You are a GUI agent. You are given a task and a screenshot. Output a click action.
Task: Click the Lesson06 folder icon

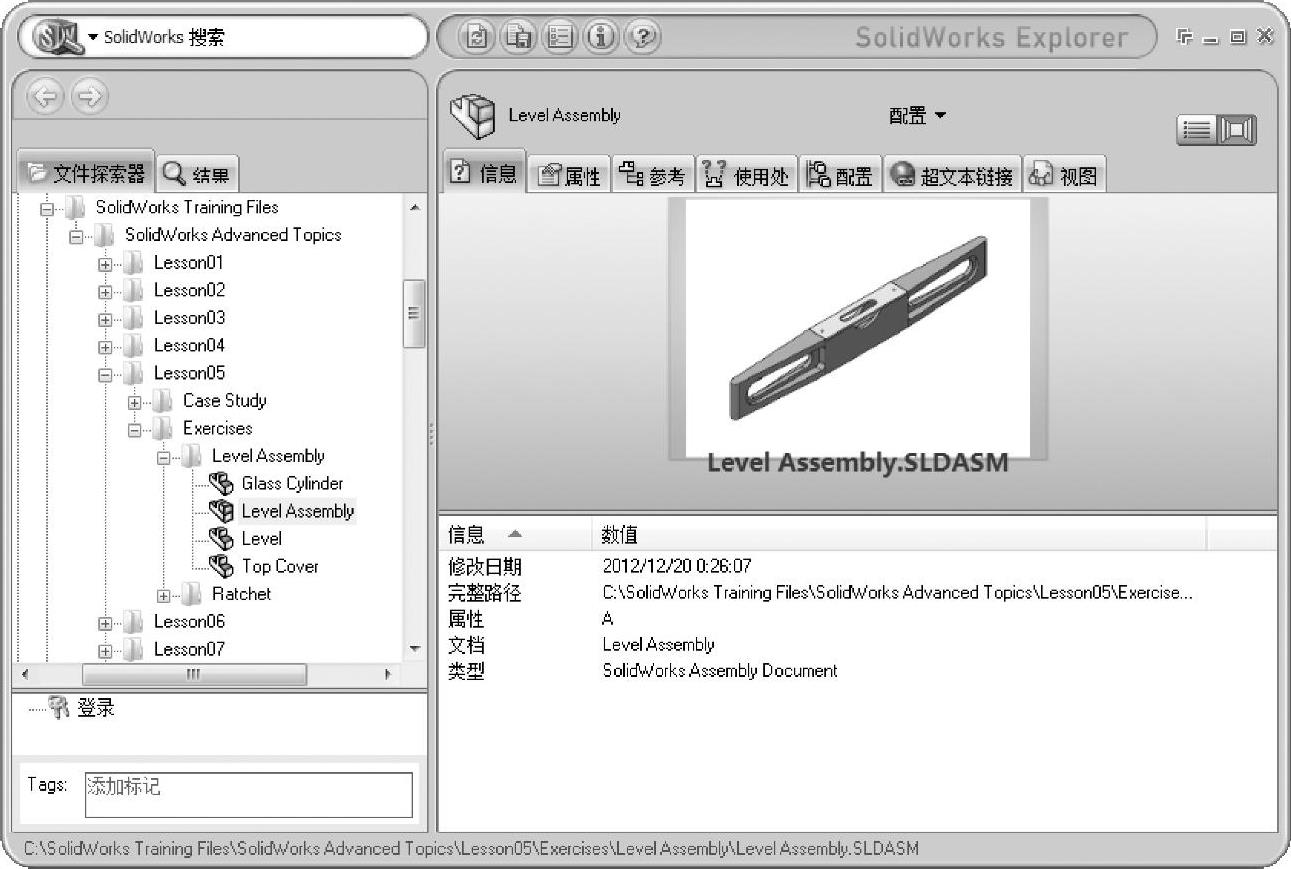134,622
